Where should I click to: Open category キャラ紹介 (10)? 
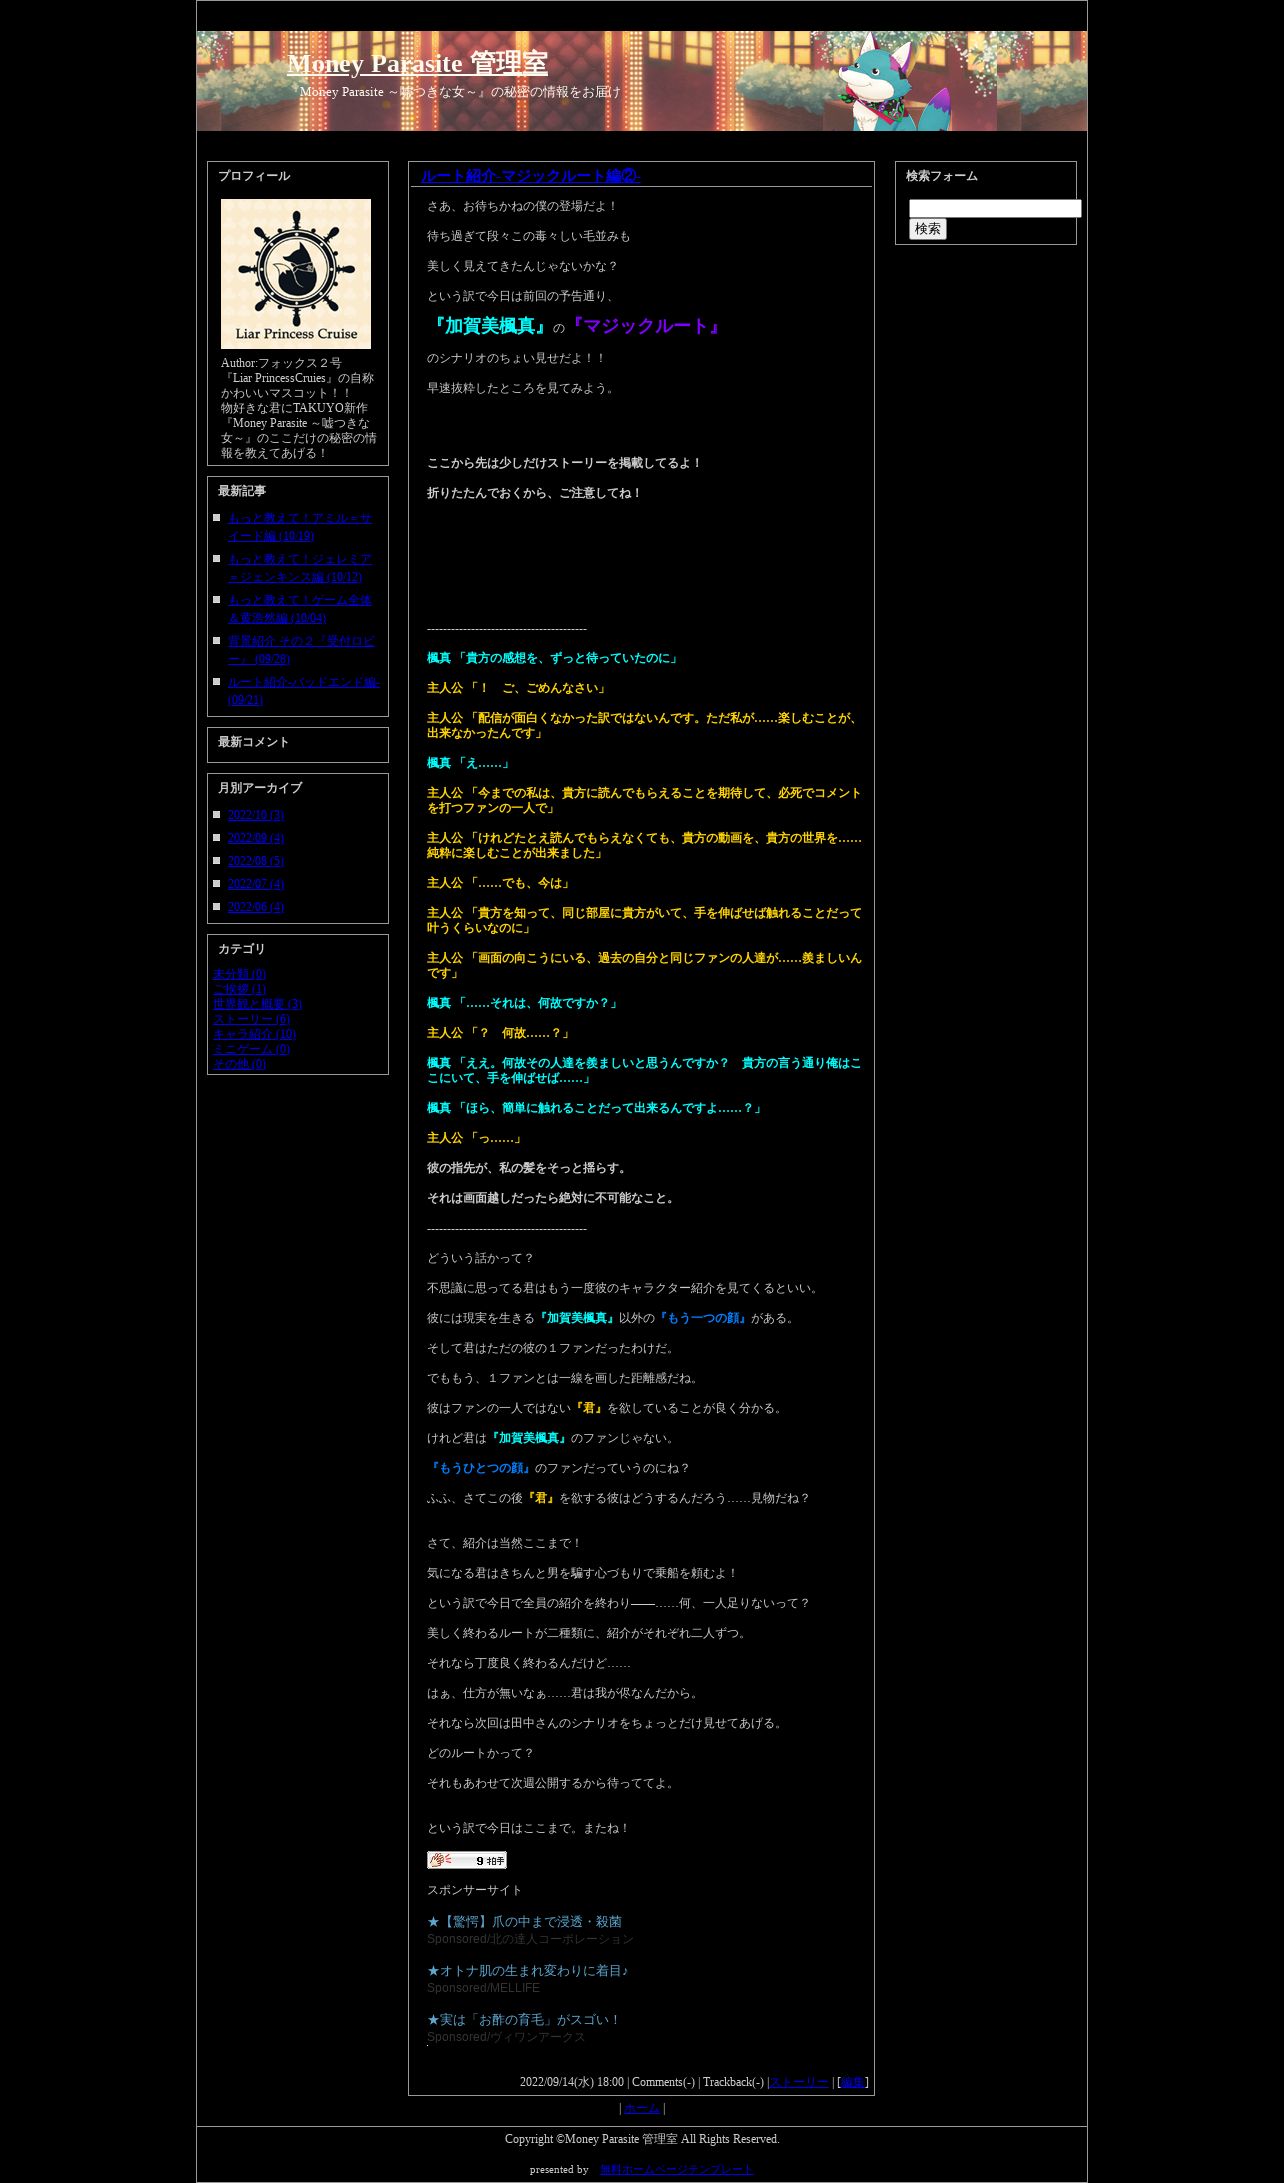pos(254,1034)
